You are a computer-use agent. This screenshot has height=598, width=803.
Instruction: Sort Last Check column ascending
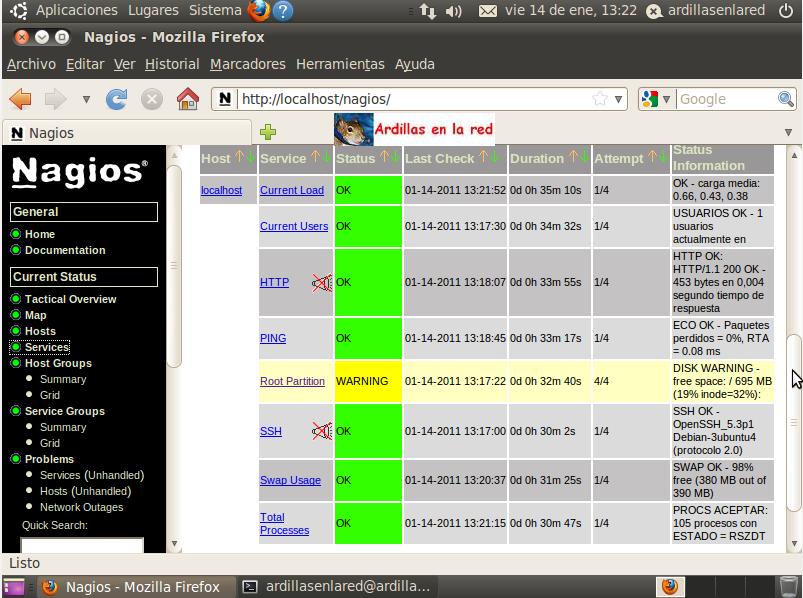tap(483, 157)
